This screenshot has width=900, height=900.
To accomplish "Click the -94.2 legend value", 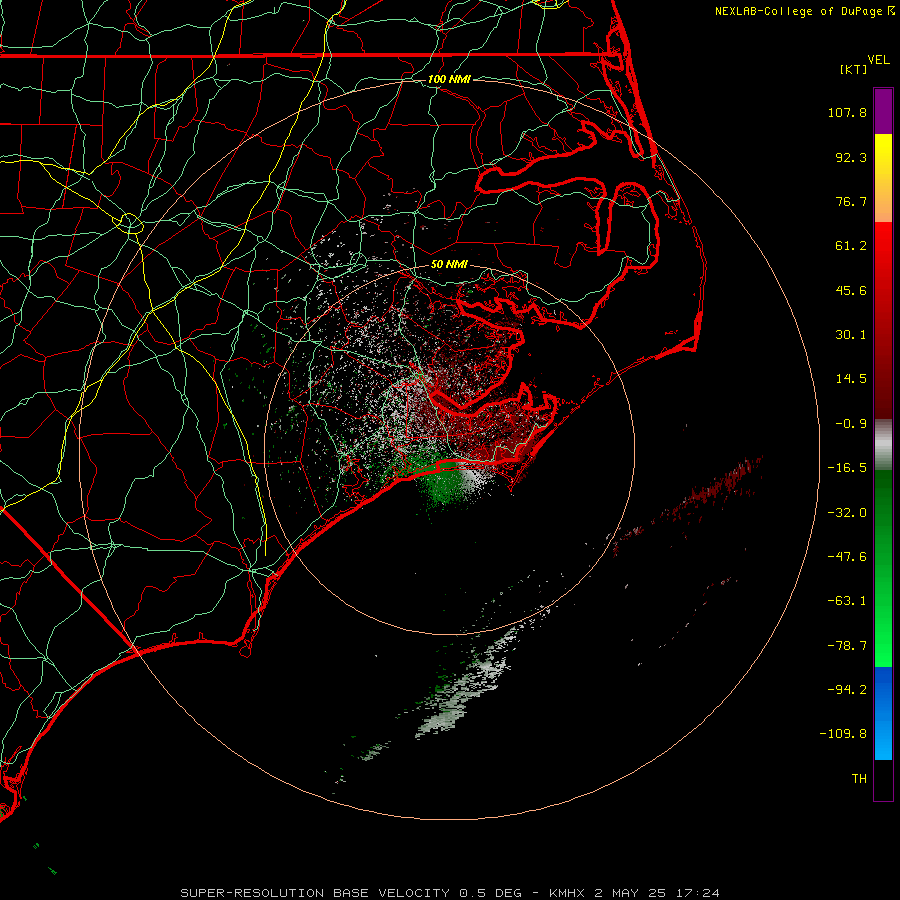I will click(x=847, y=690).
